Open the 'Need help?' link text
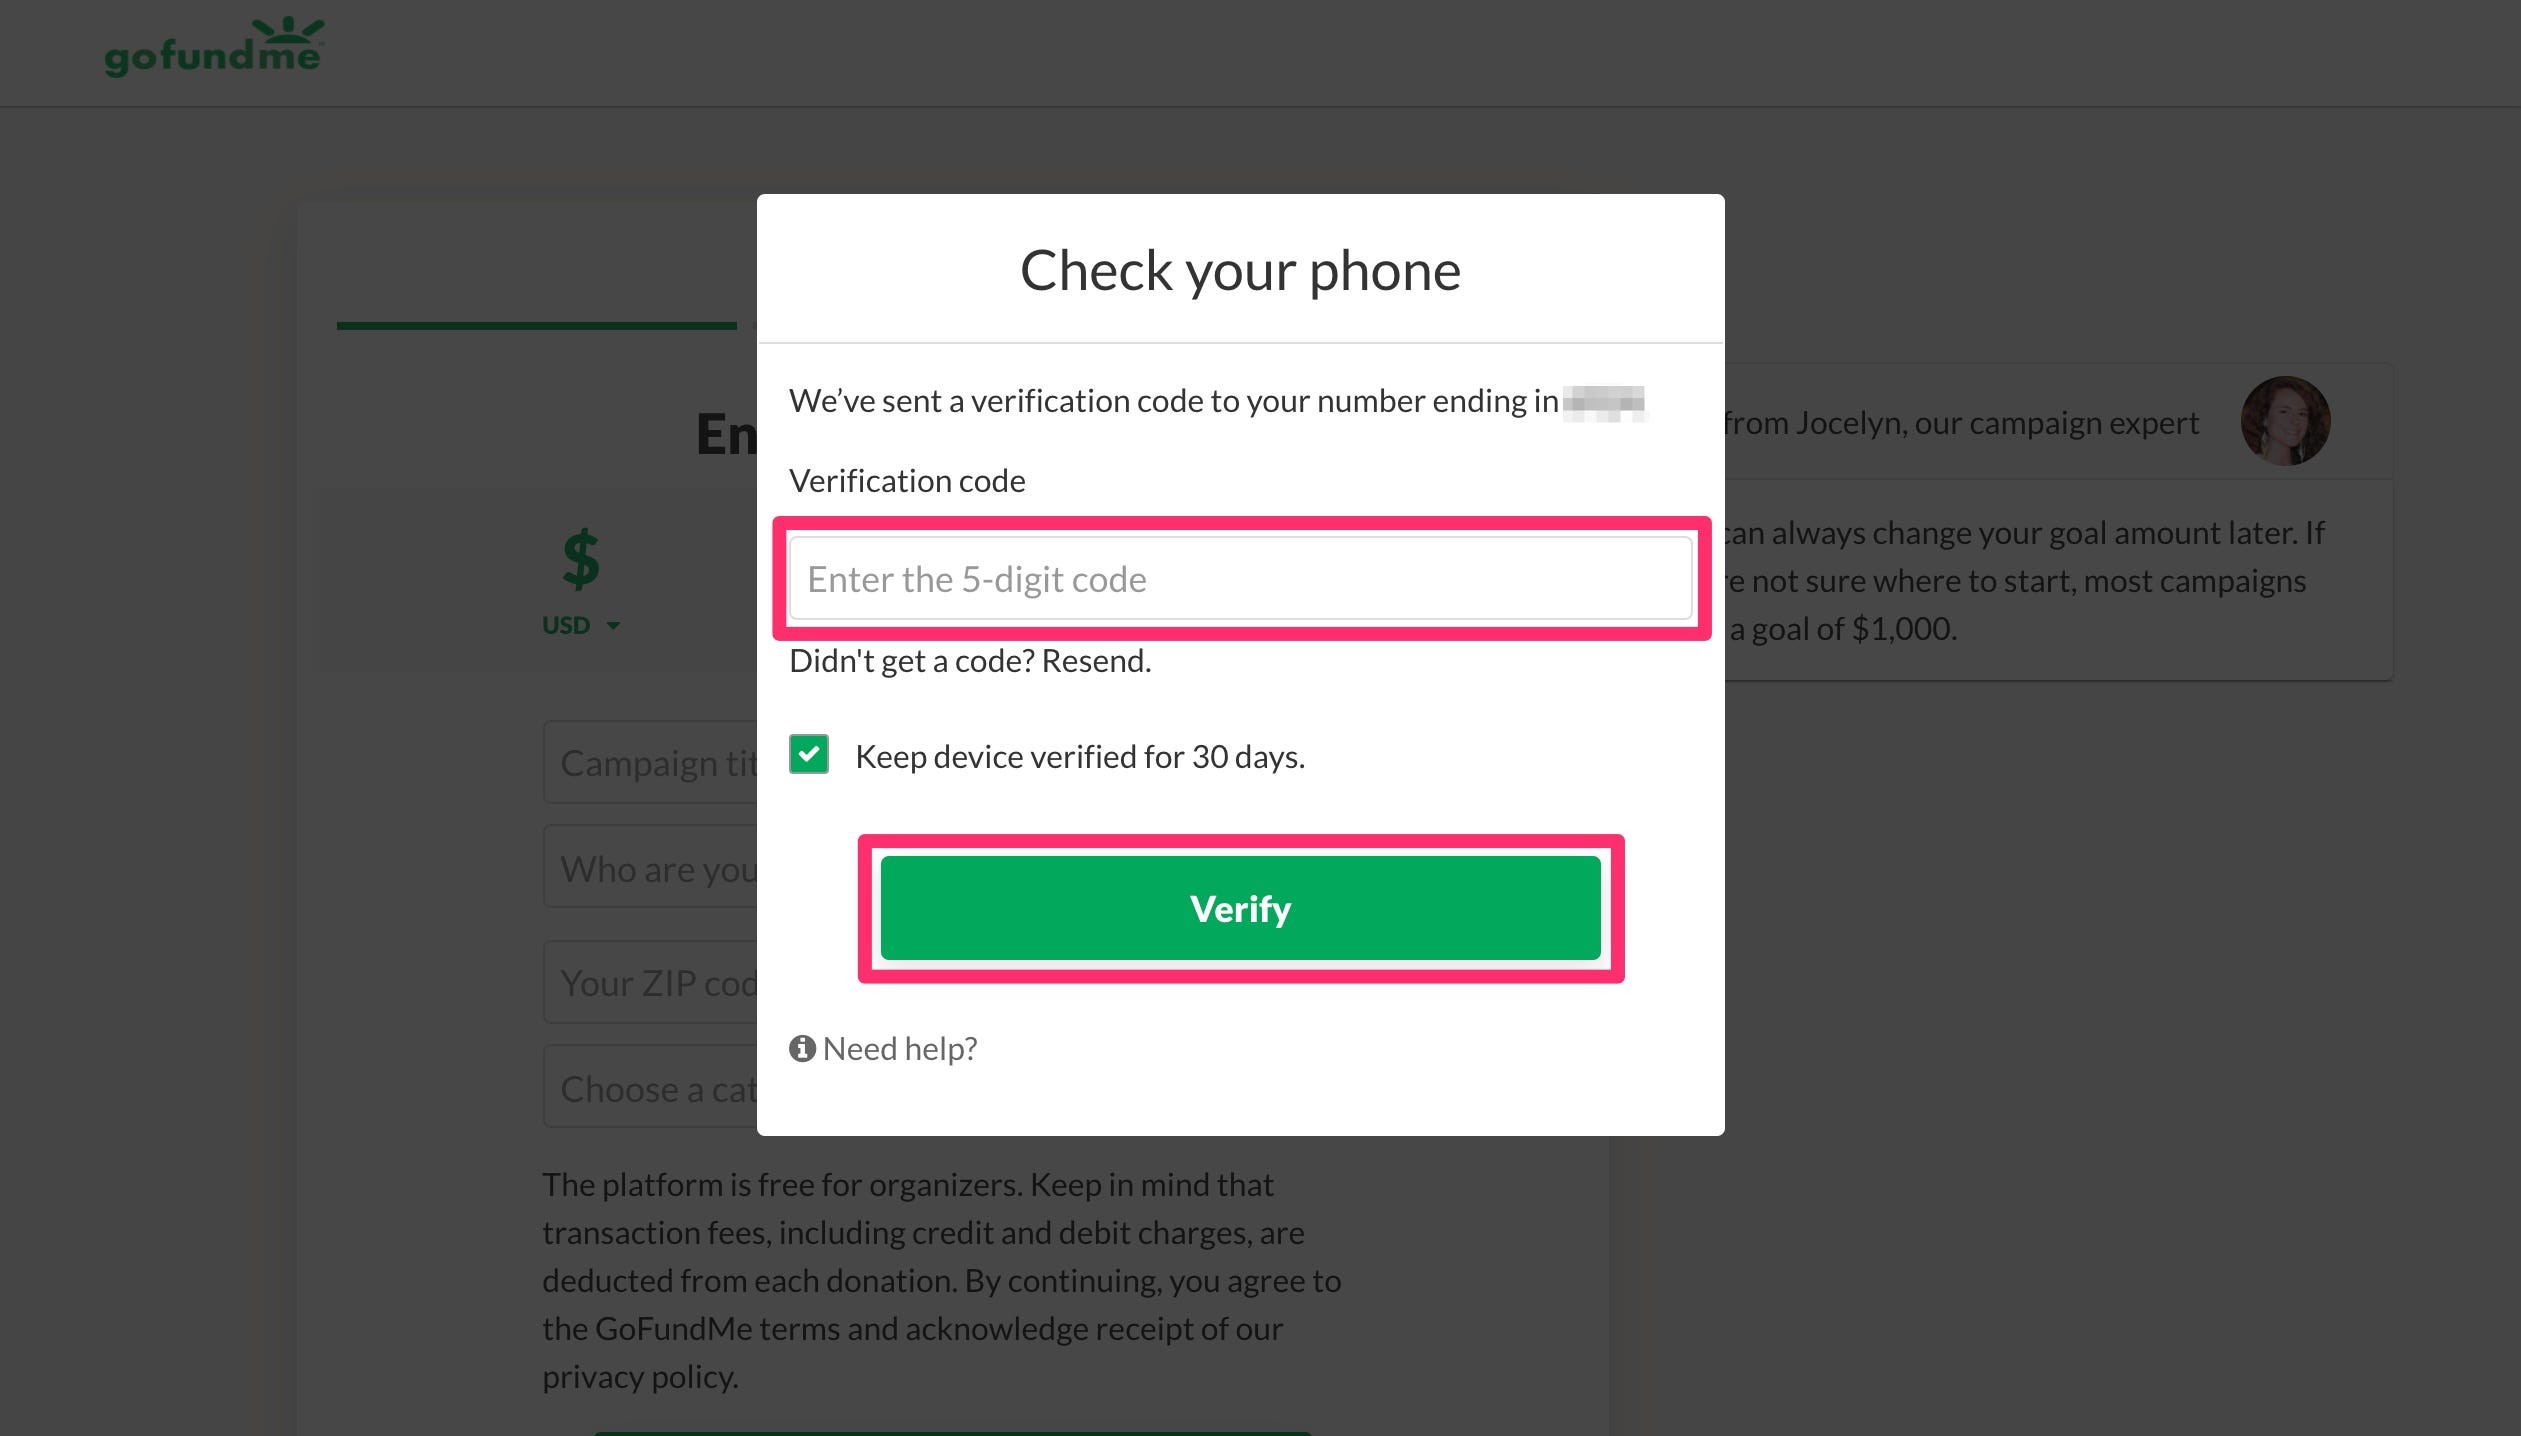 [900, 1048]
